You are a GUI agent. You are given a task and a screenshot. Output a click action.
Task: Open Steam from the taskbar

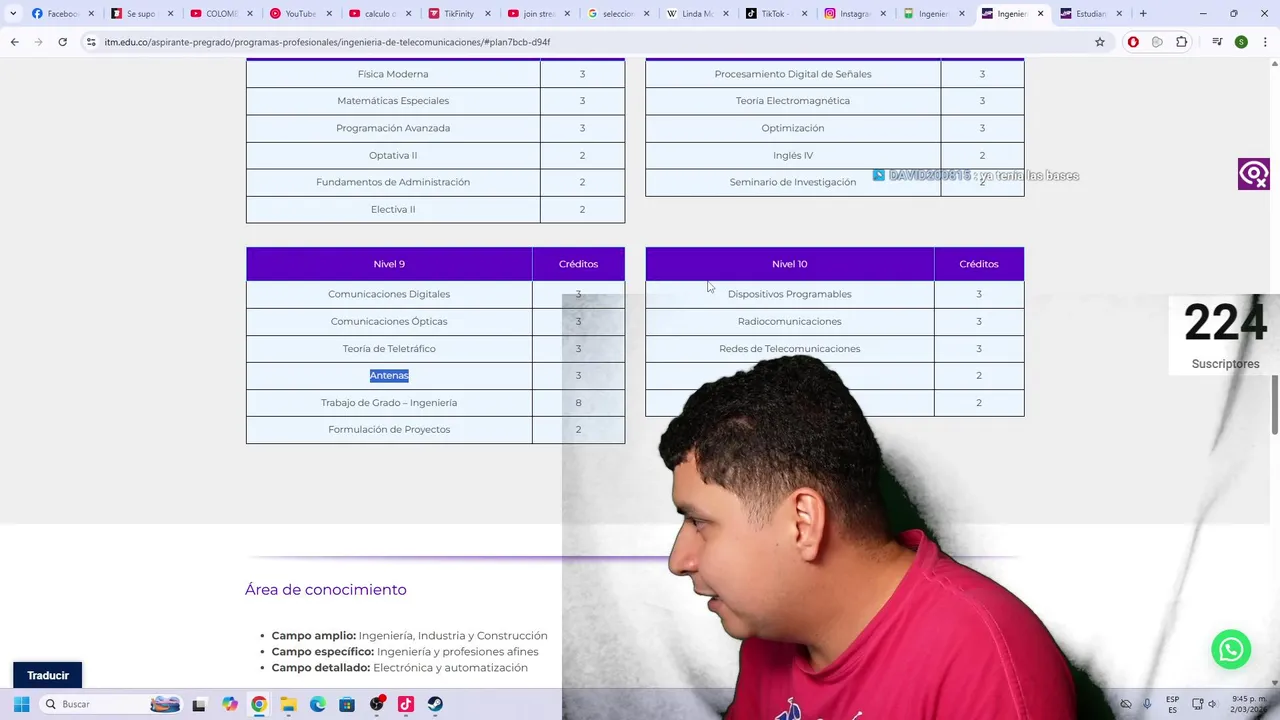[x=436, y=704]
